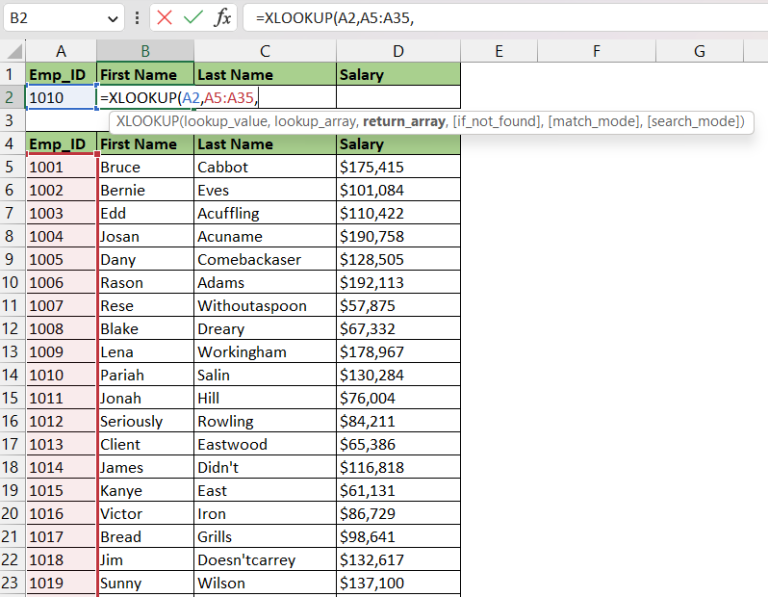
Task: Select the cell containing Doesn'tcarrey
Action: click(265, 560)
